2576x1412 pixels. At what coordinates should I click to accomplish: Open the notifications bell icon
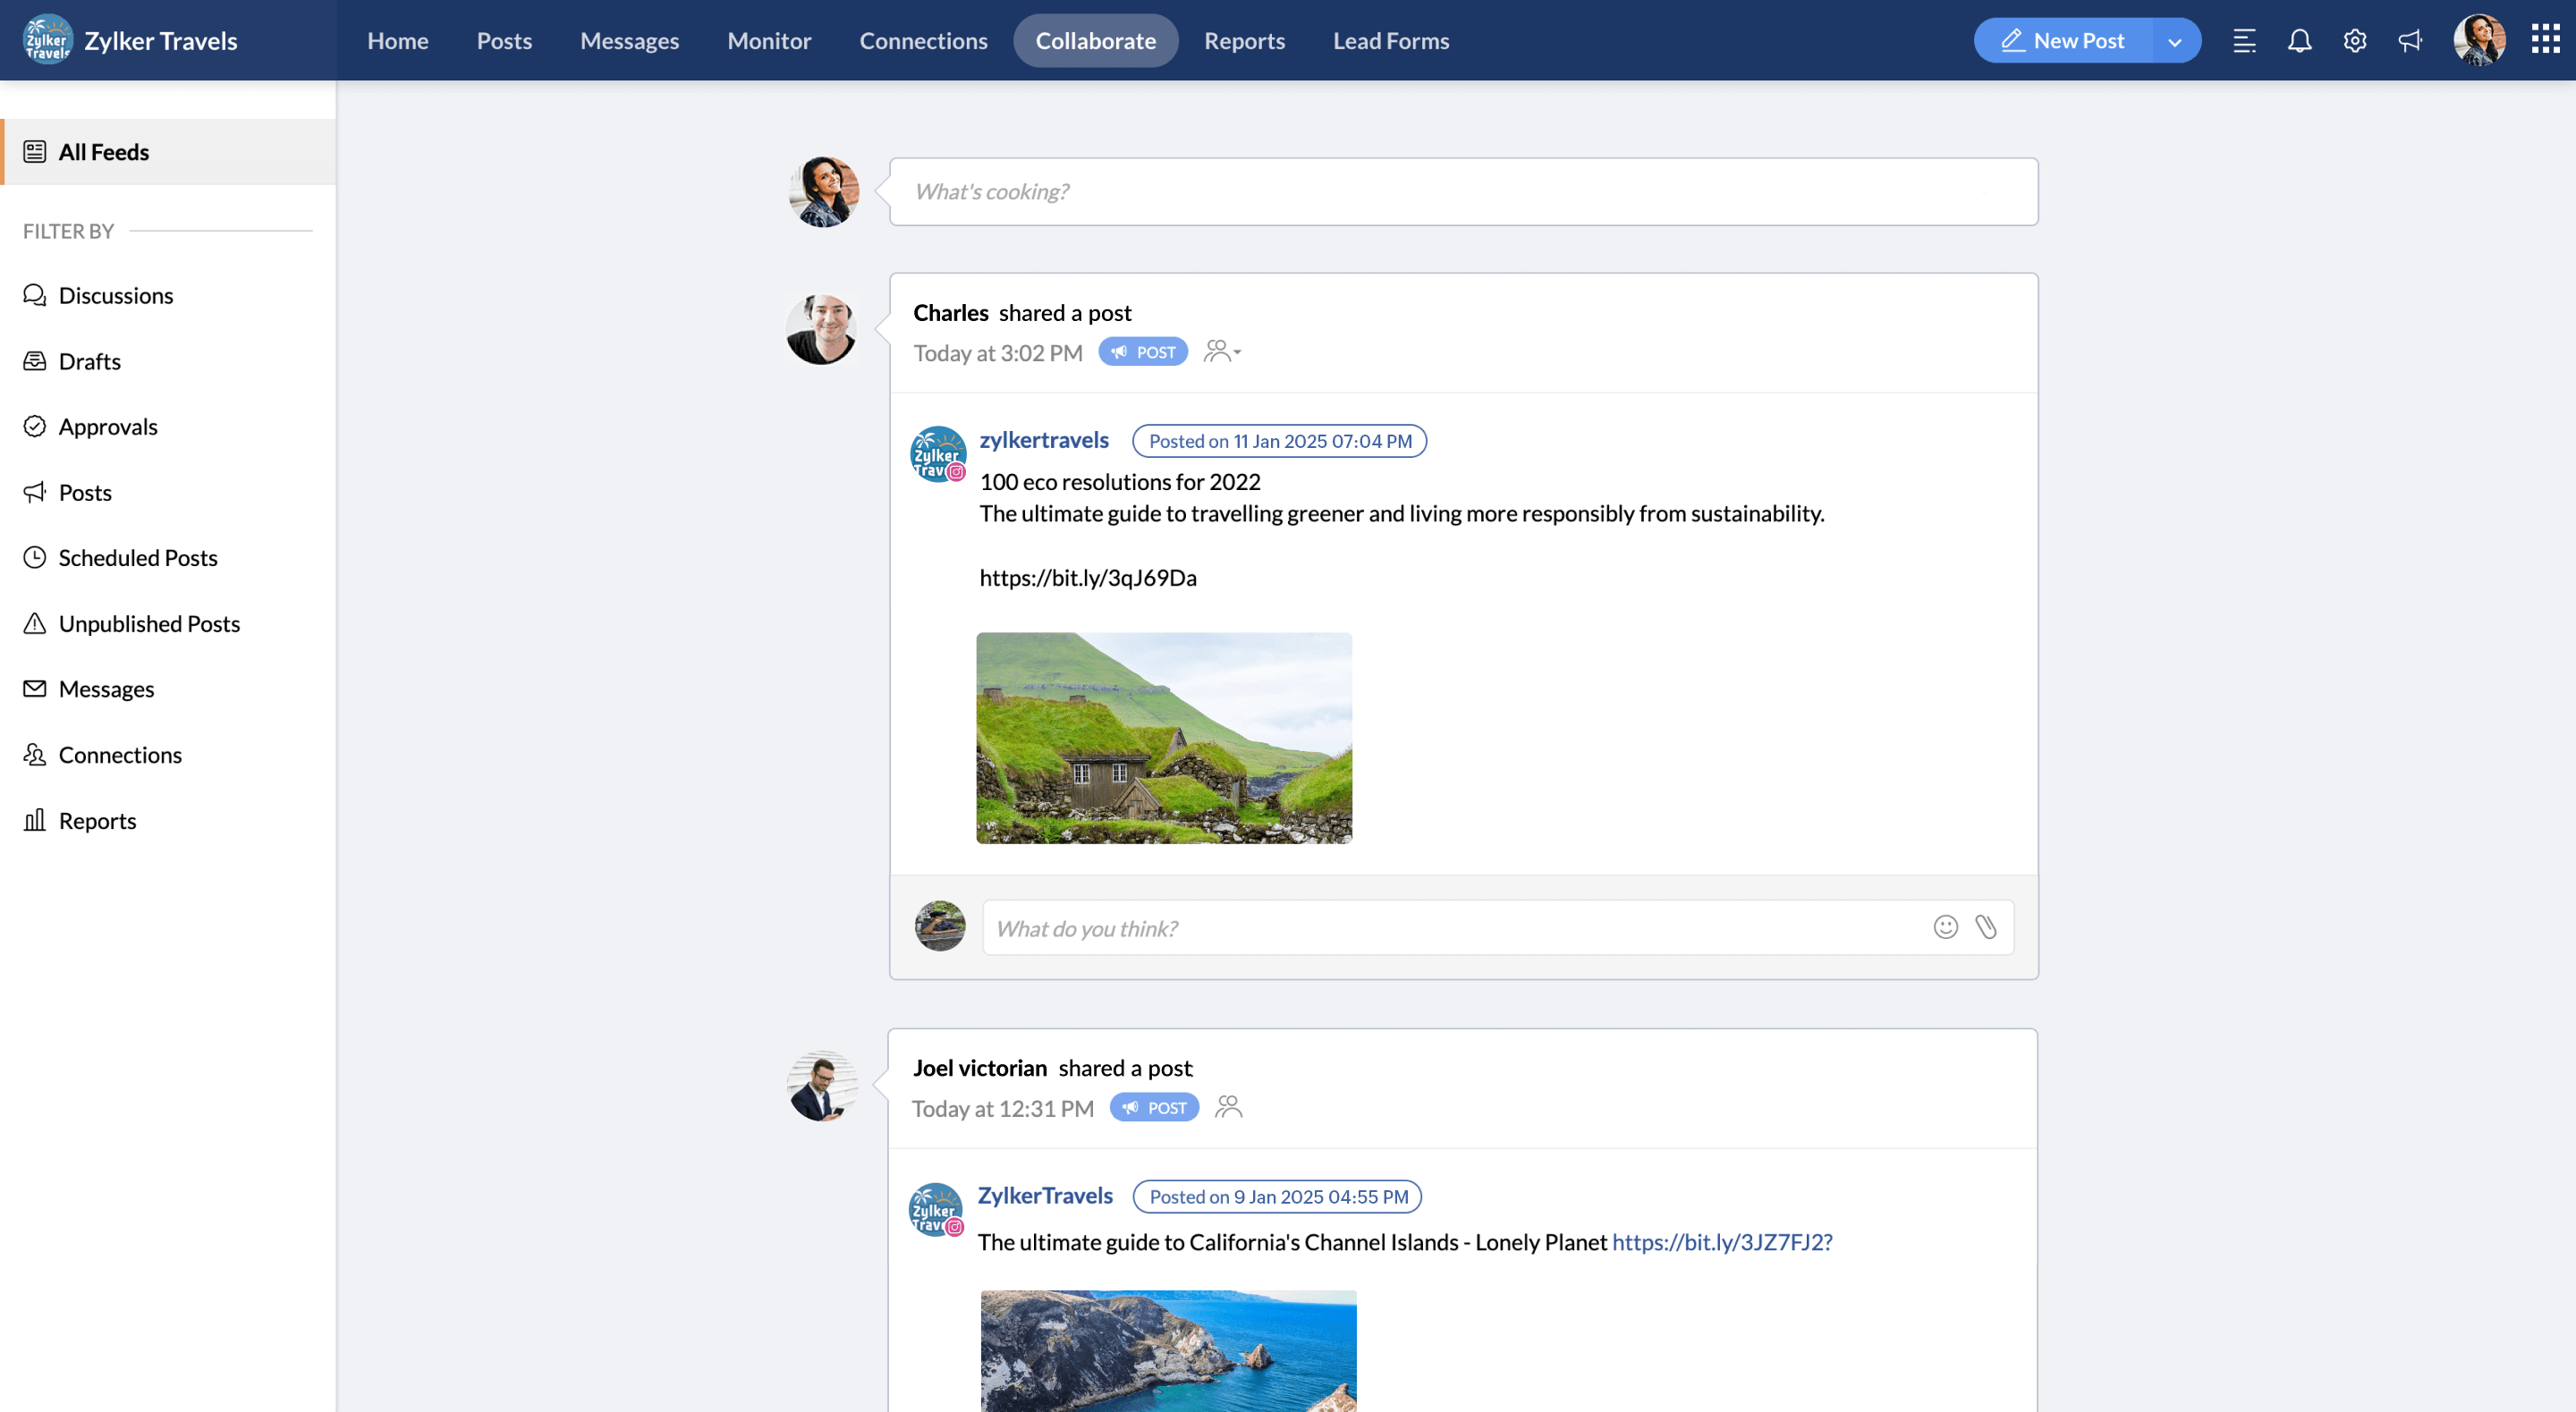(x=2299, y=41)
